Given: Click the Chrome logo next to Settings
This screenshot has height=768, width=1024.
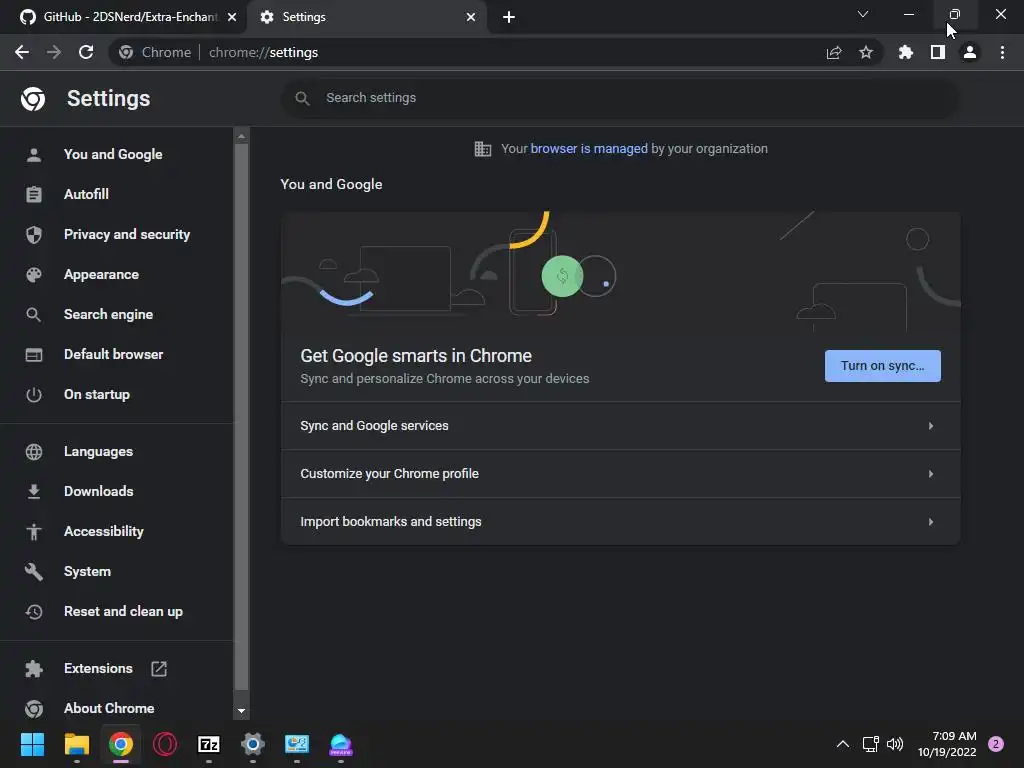Looking at the screenshot, I should [33, 99].
